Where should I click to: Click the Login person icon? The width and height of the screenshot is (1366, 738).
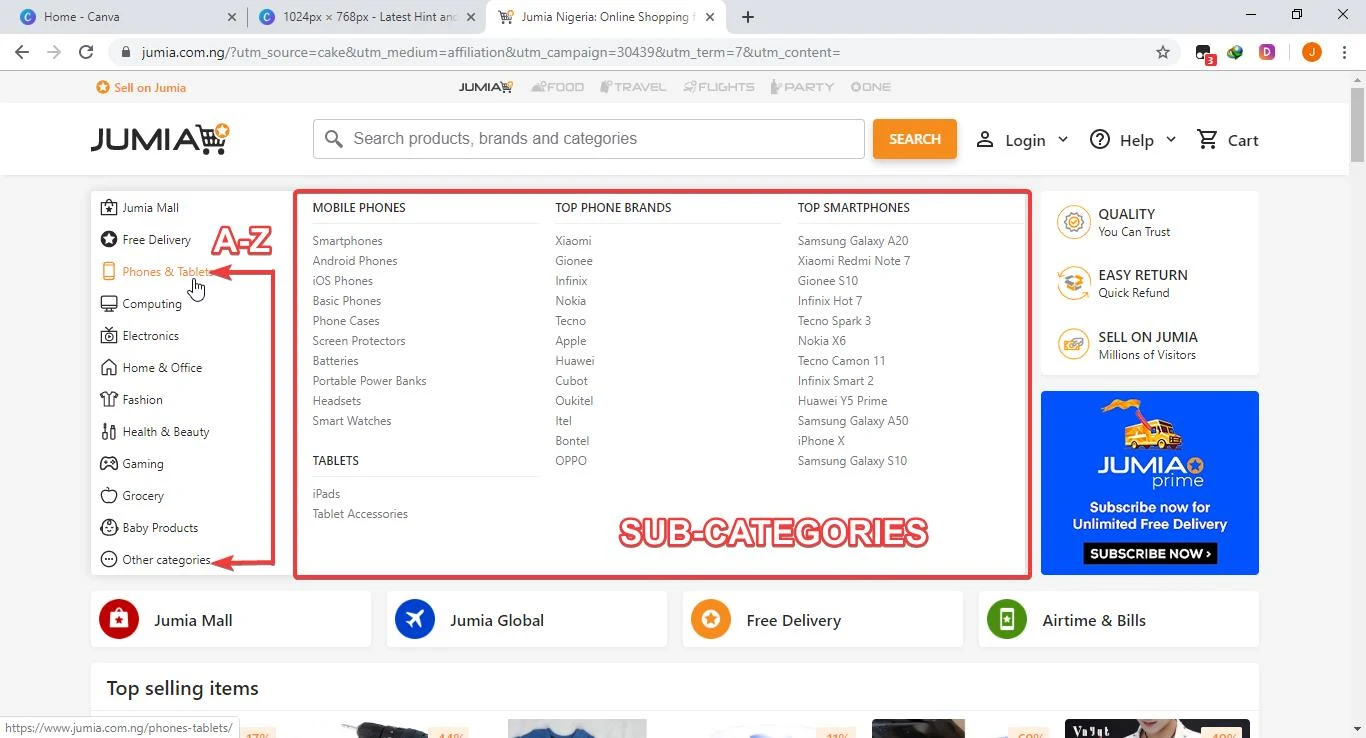tap(985, 140)
